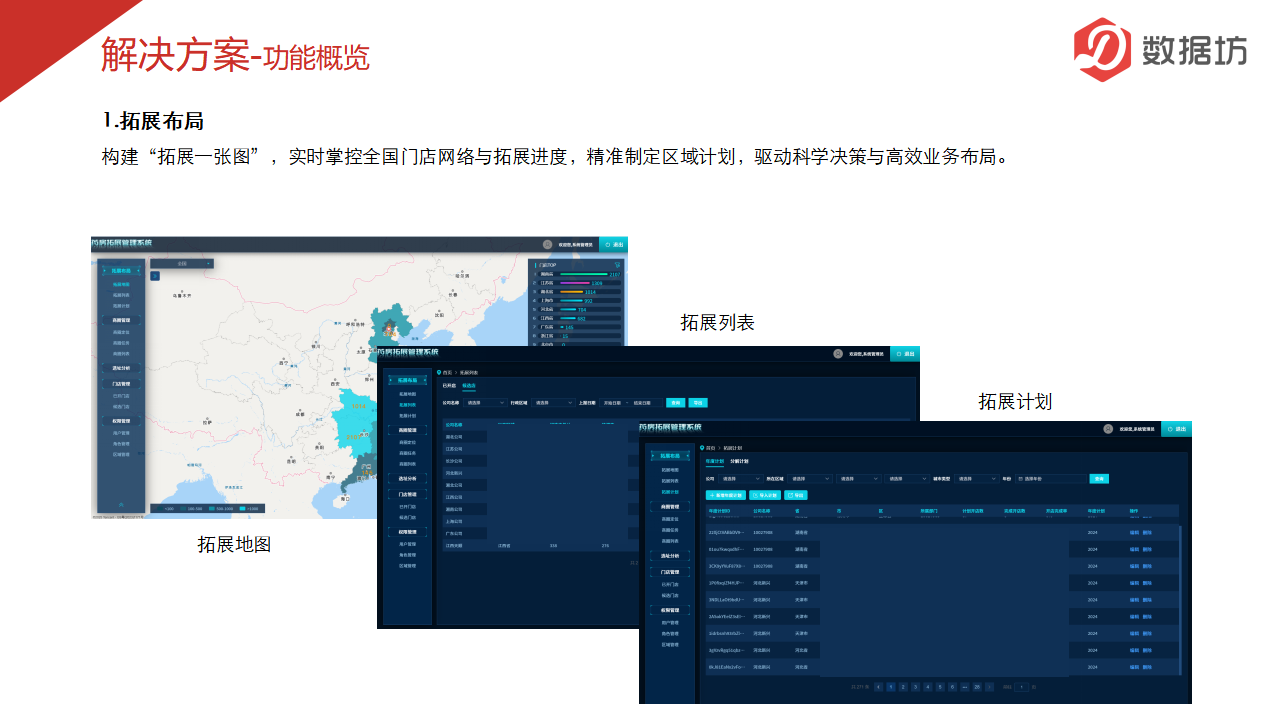This screenshot has height=720, width=1280.
Task: Click the 湖南省 progress bar in 门店TOP
Action: (x=583, y=274)
